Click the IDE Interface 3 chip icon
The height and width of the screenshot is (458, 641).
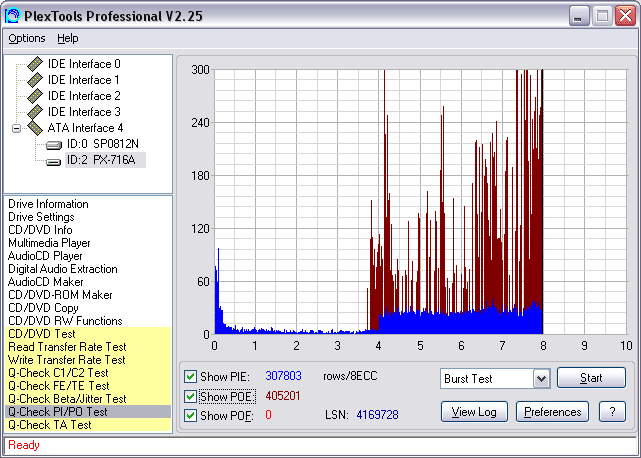tap(35, 112)
